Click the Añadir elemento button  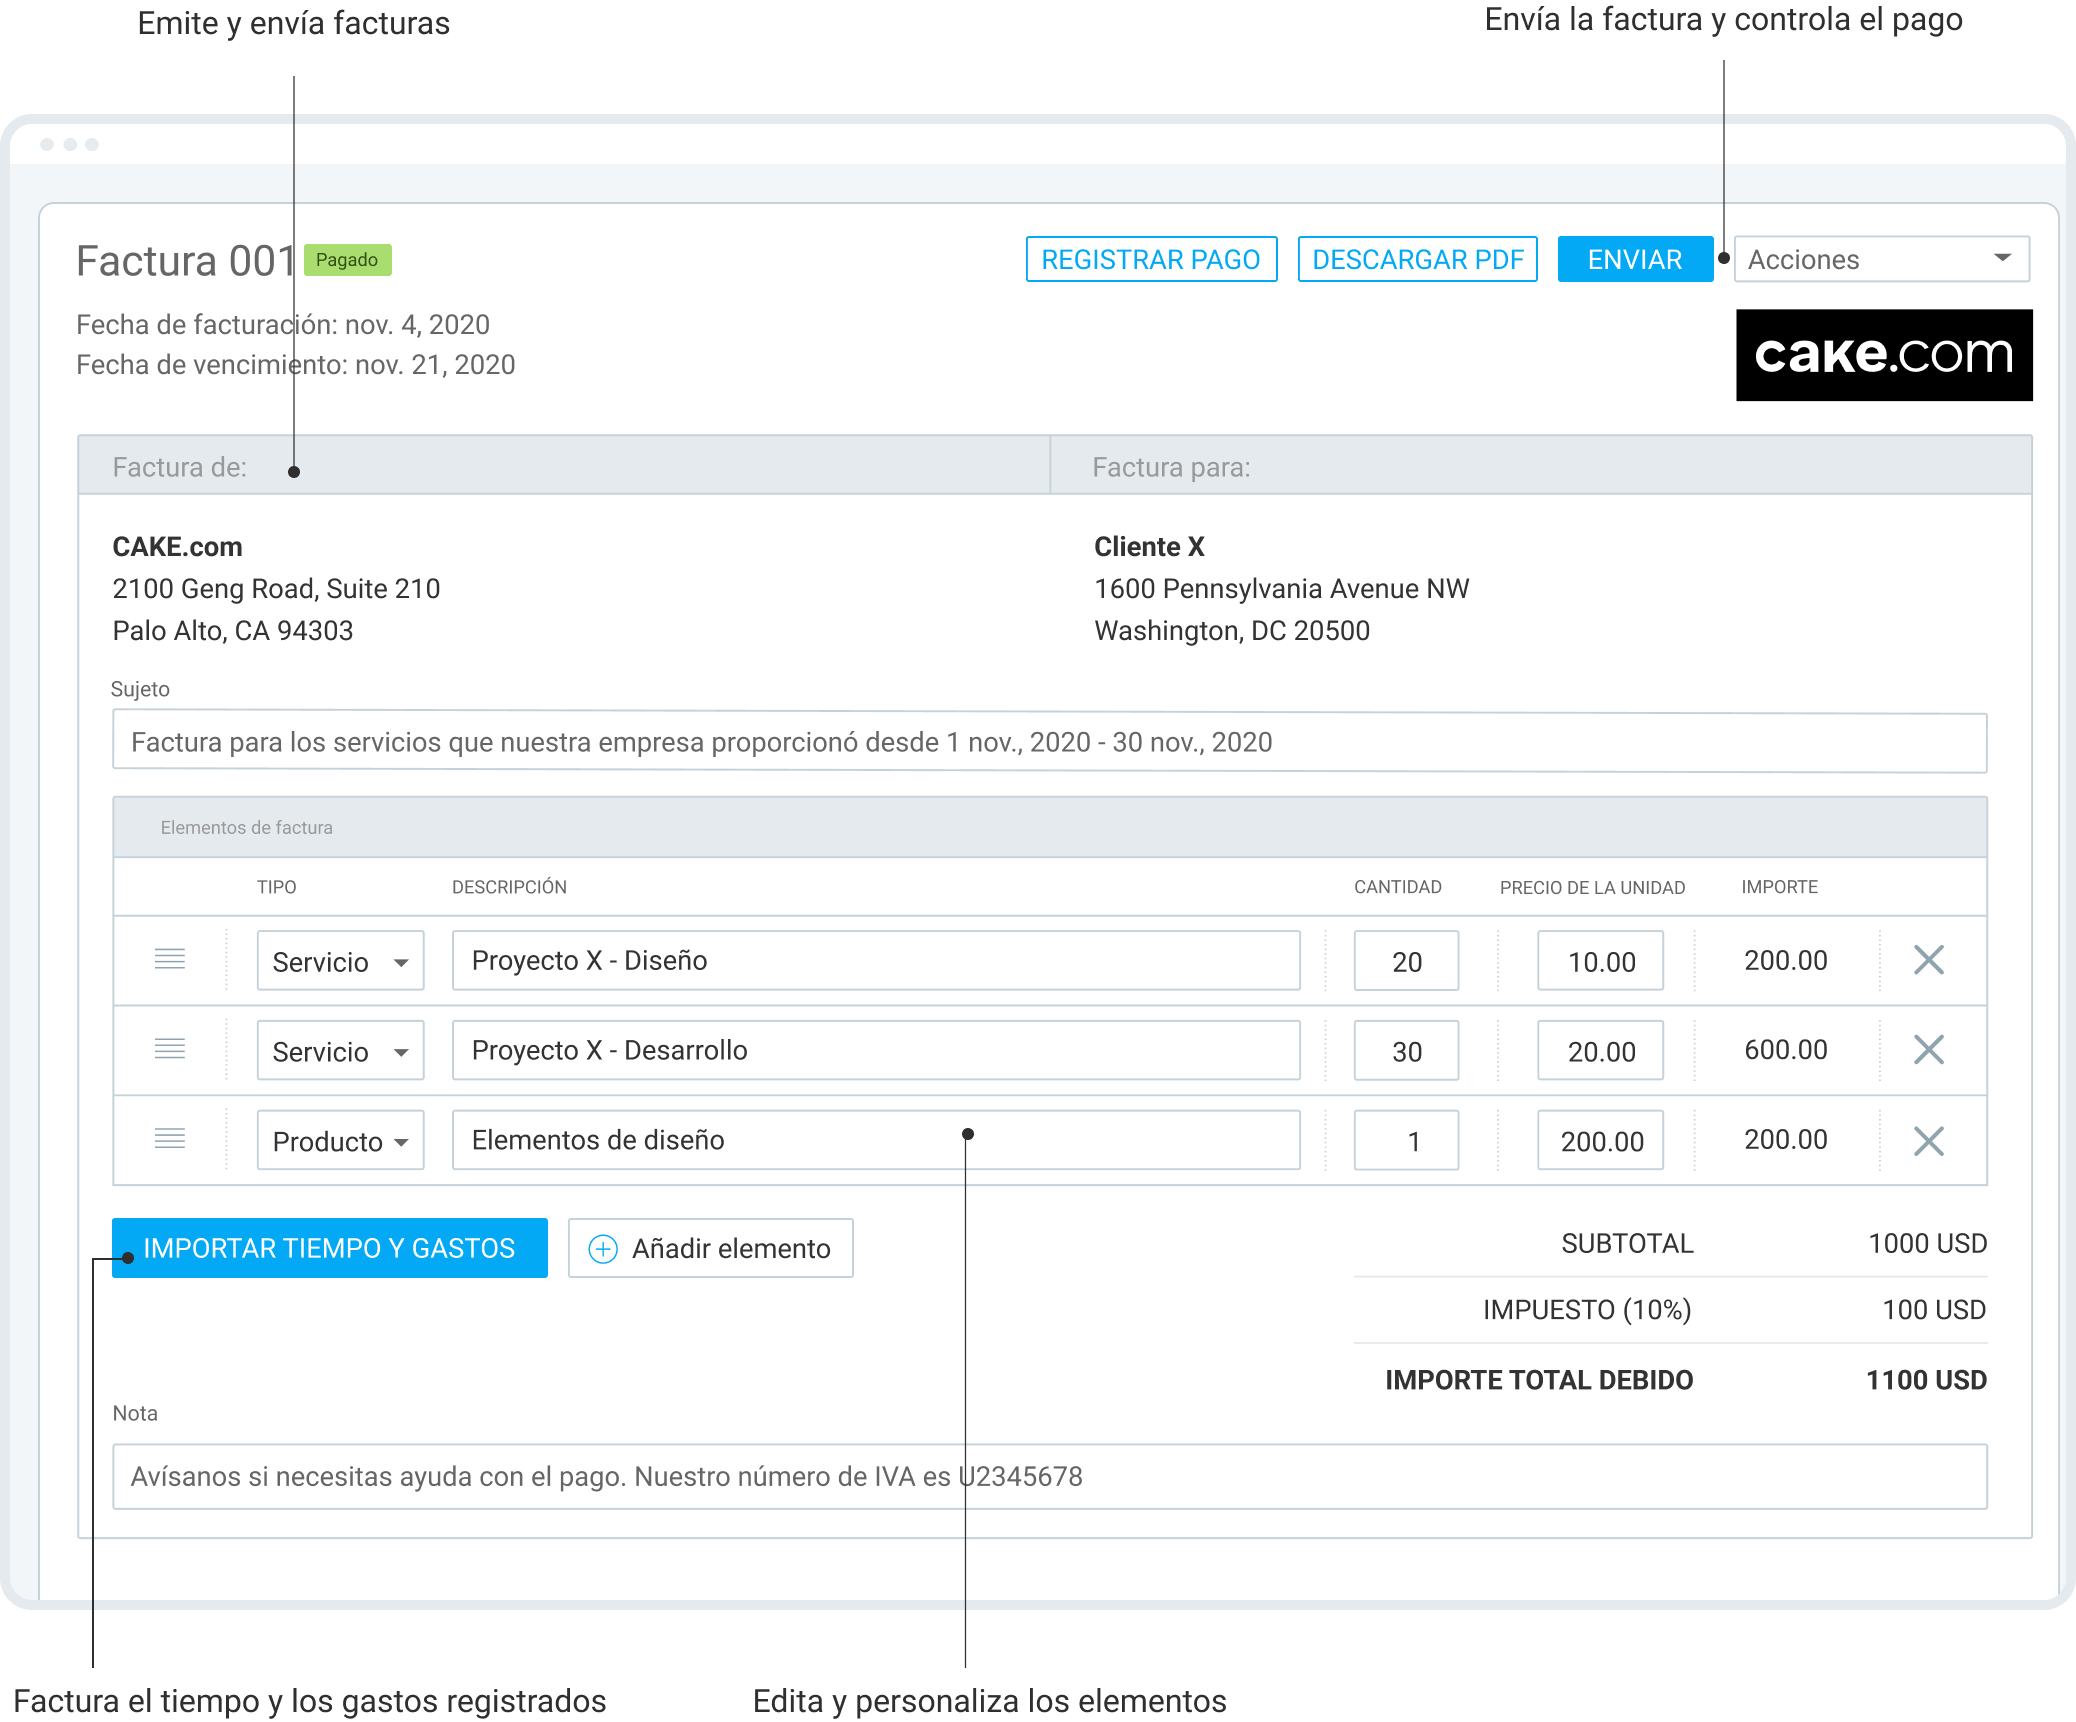(x=710, y=1248)
